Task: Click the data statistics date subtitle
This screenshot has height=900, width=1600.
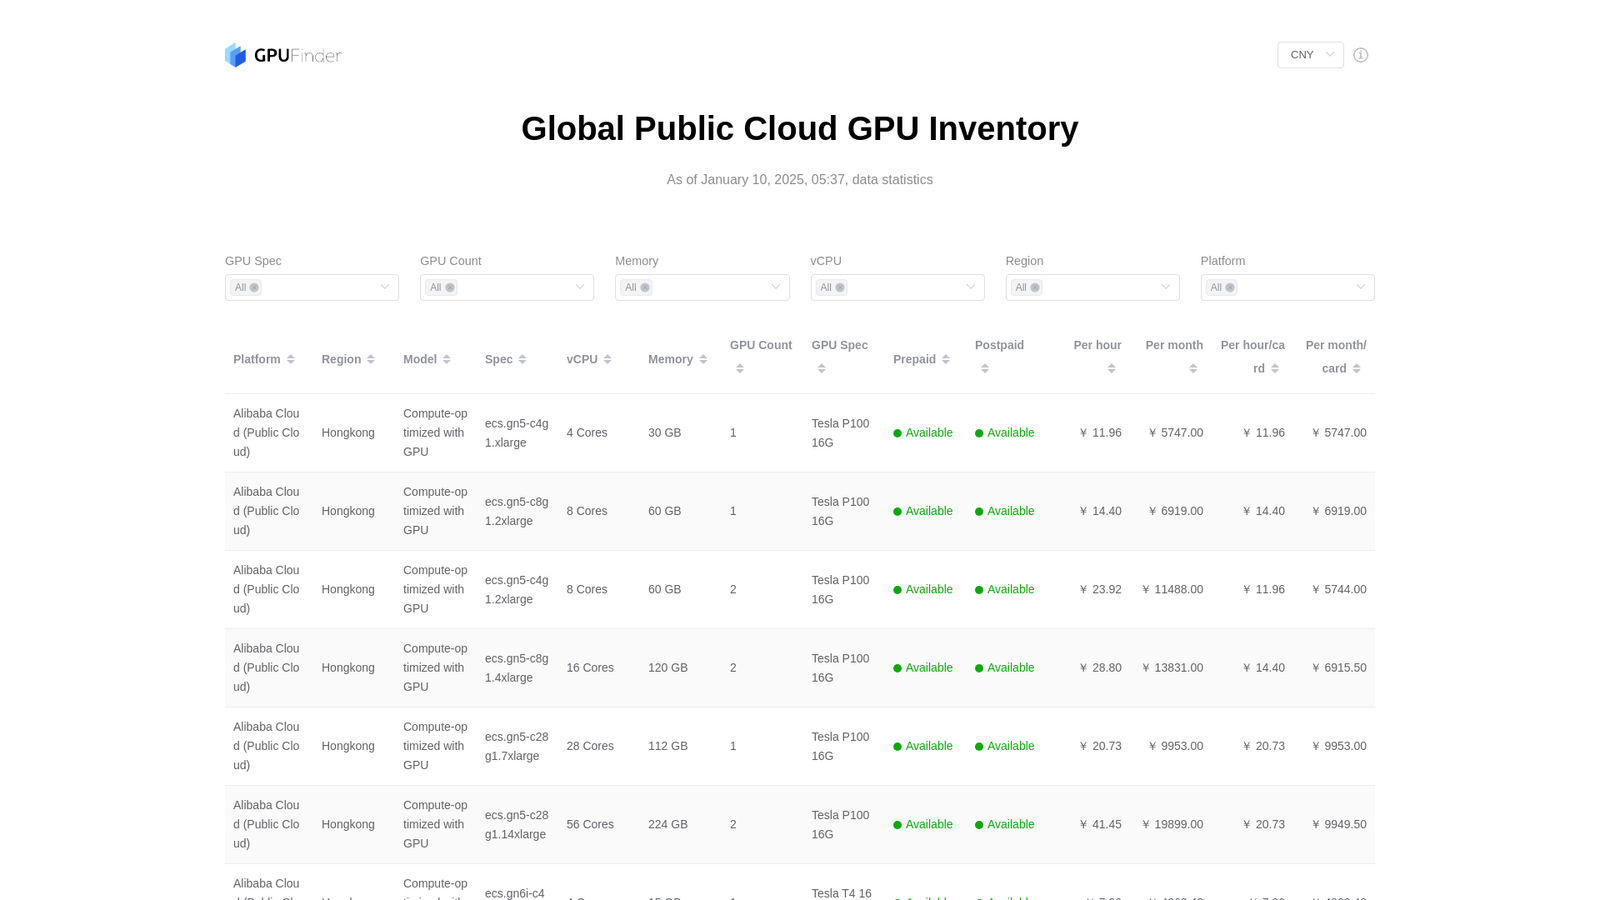Action: [x=800, y=180]
